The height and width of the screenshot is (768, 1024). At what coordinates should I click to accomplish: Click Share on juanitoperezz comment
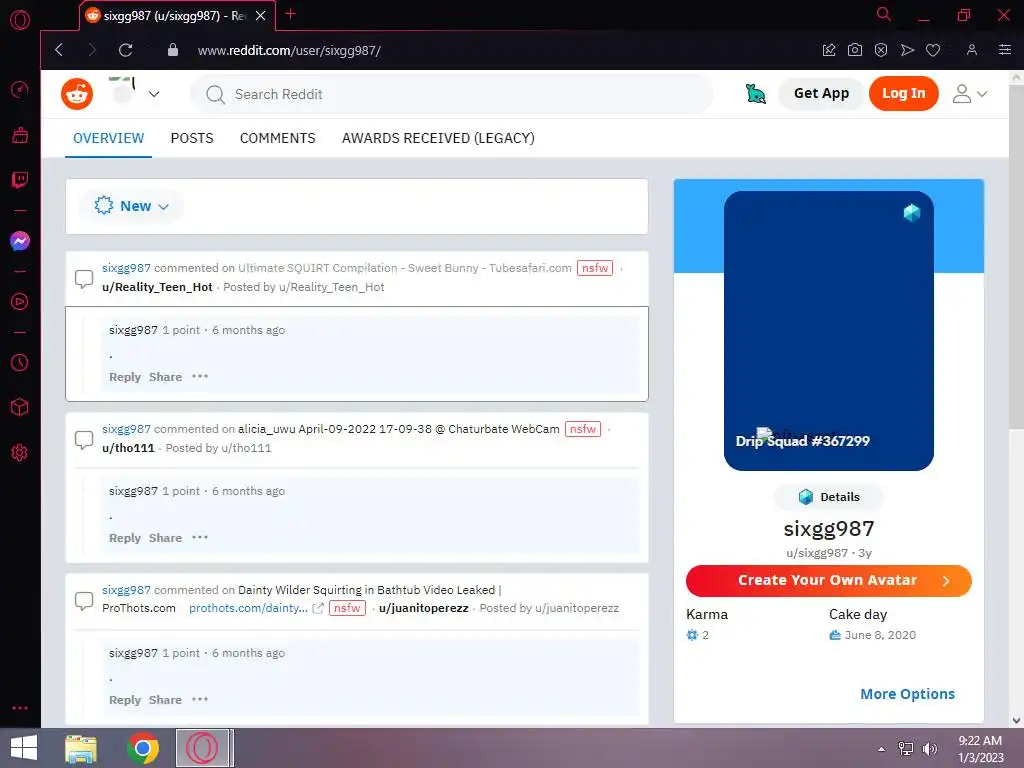click(x=165, y=700)
